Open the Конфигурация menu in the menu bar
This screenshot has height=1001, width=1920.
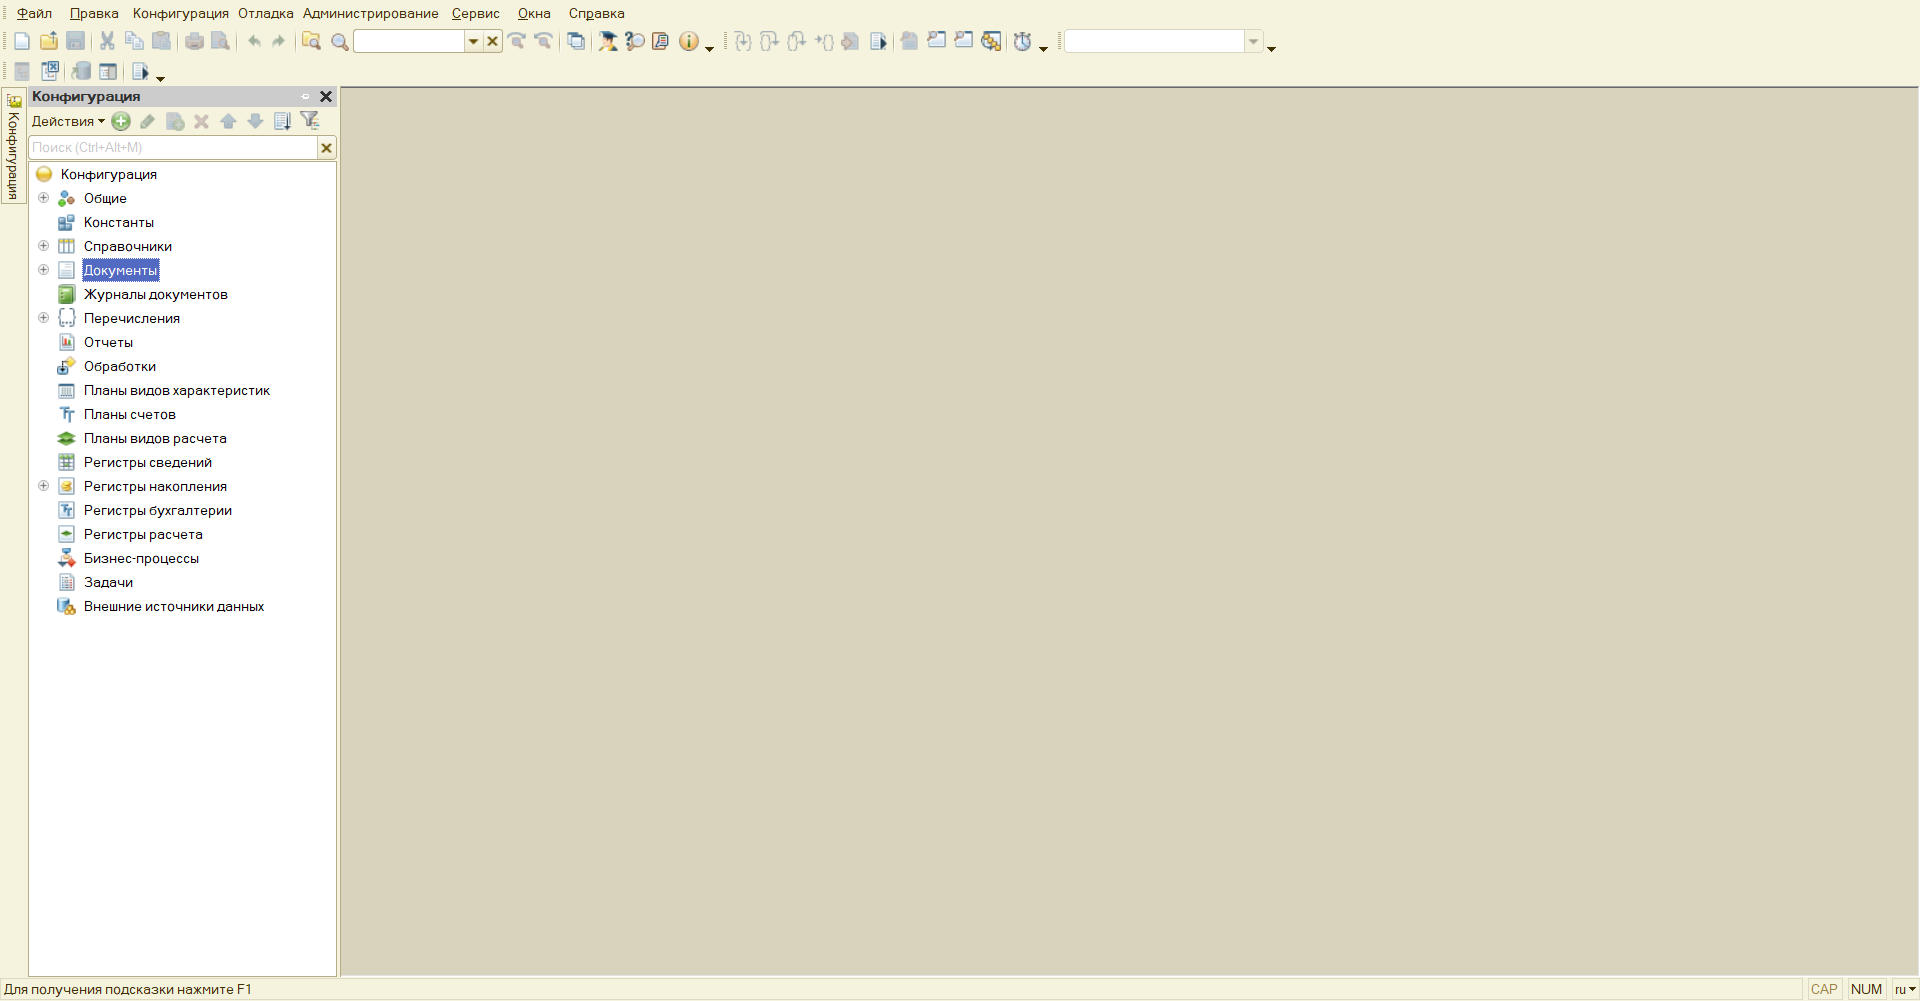[181, 13]
